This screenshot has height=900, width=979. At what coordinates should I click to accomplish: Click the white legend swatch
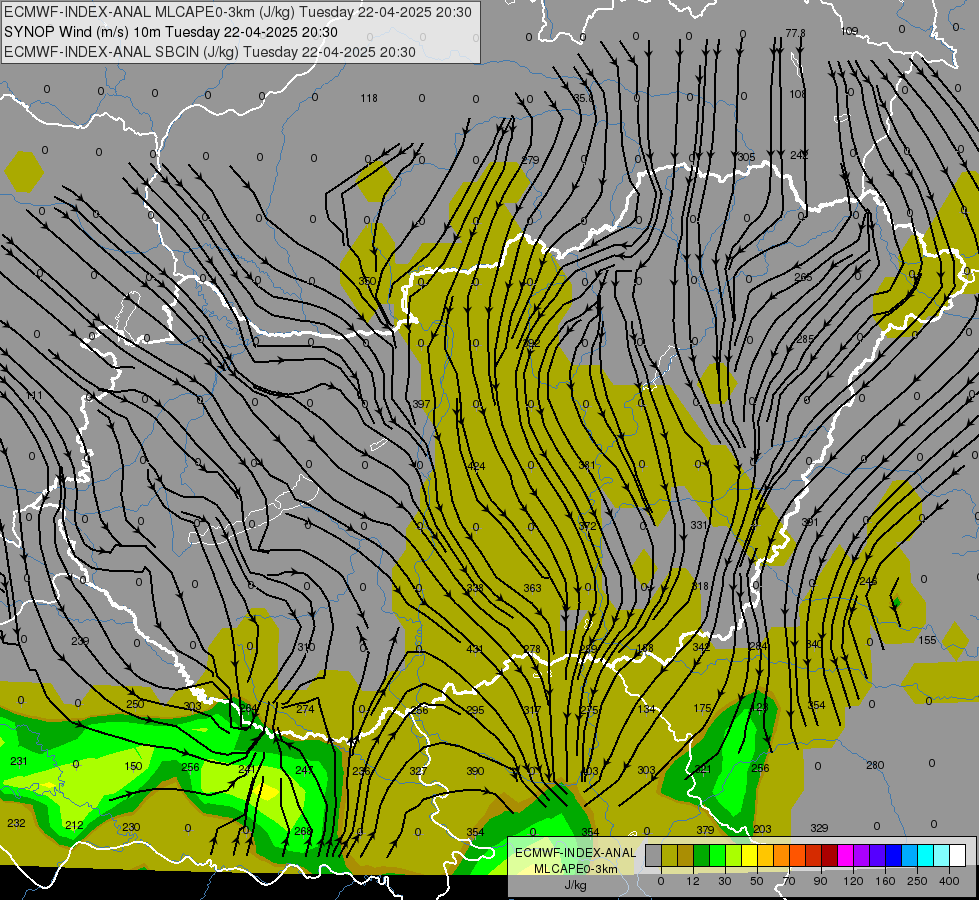[x=957, y=856]
